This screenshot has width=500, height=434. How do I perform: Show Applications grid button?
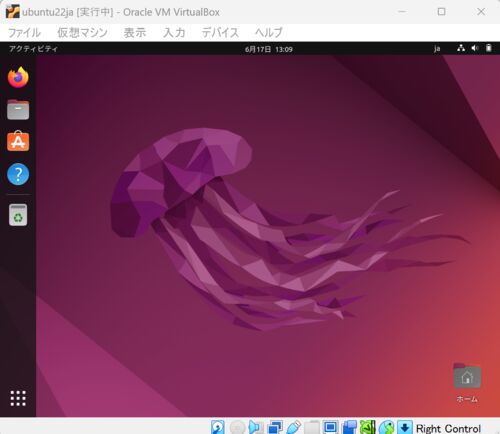[x=18, y=398]
